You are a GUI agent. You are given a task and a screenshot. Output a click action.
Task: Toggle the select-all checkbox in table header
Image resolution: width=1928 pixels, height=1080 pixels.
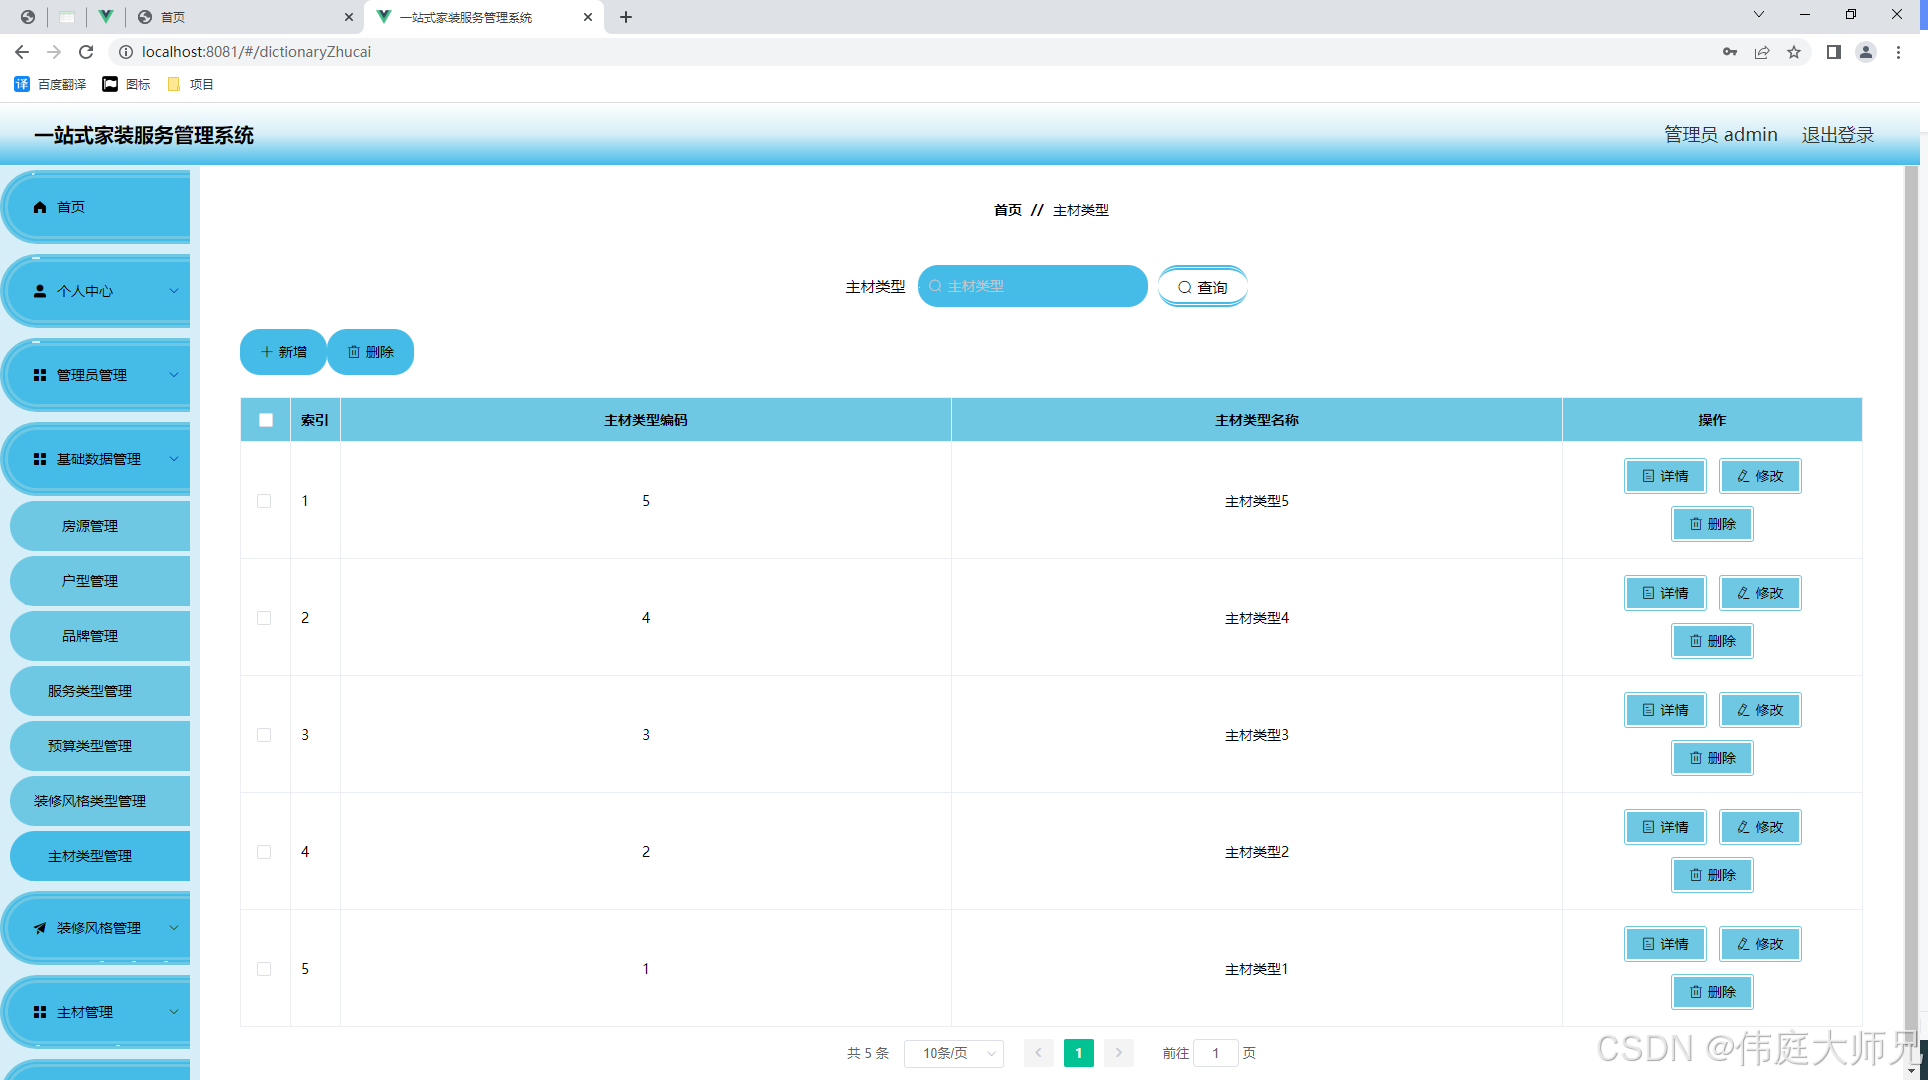coord(266,420)
